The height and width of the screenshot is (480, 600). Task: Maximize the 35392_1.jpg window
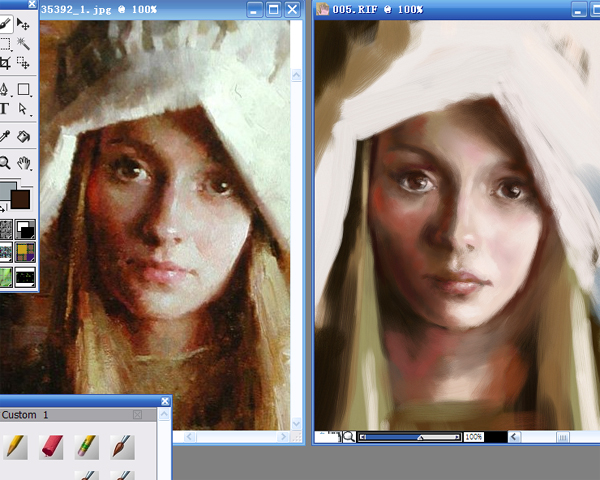tap(273, 10)
